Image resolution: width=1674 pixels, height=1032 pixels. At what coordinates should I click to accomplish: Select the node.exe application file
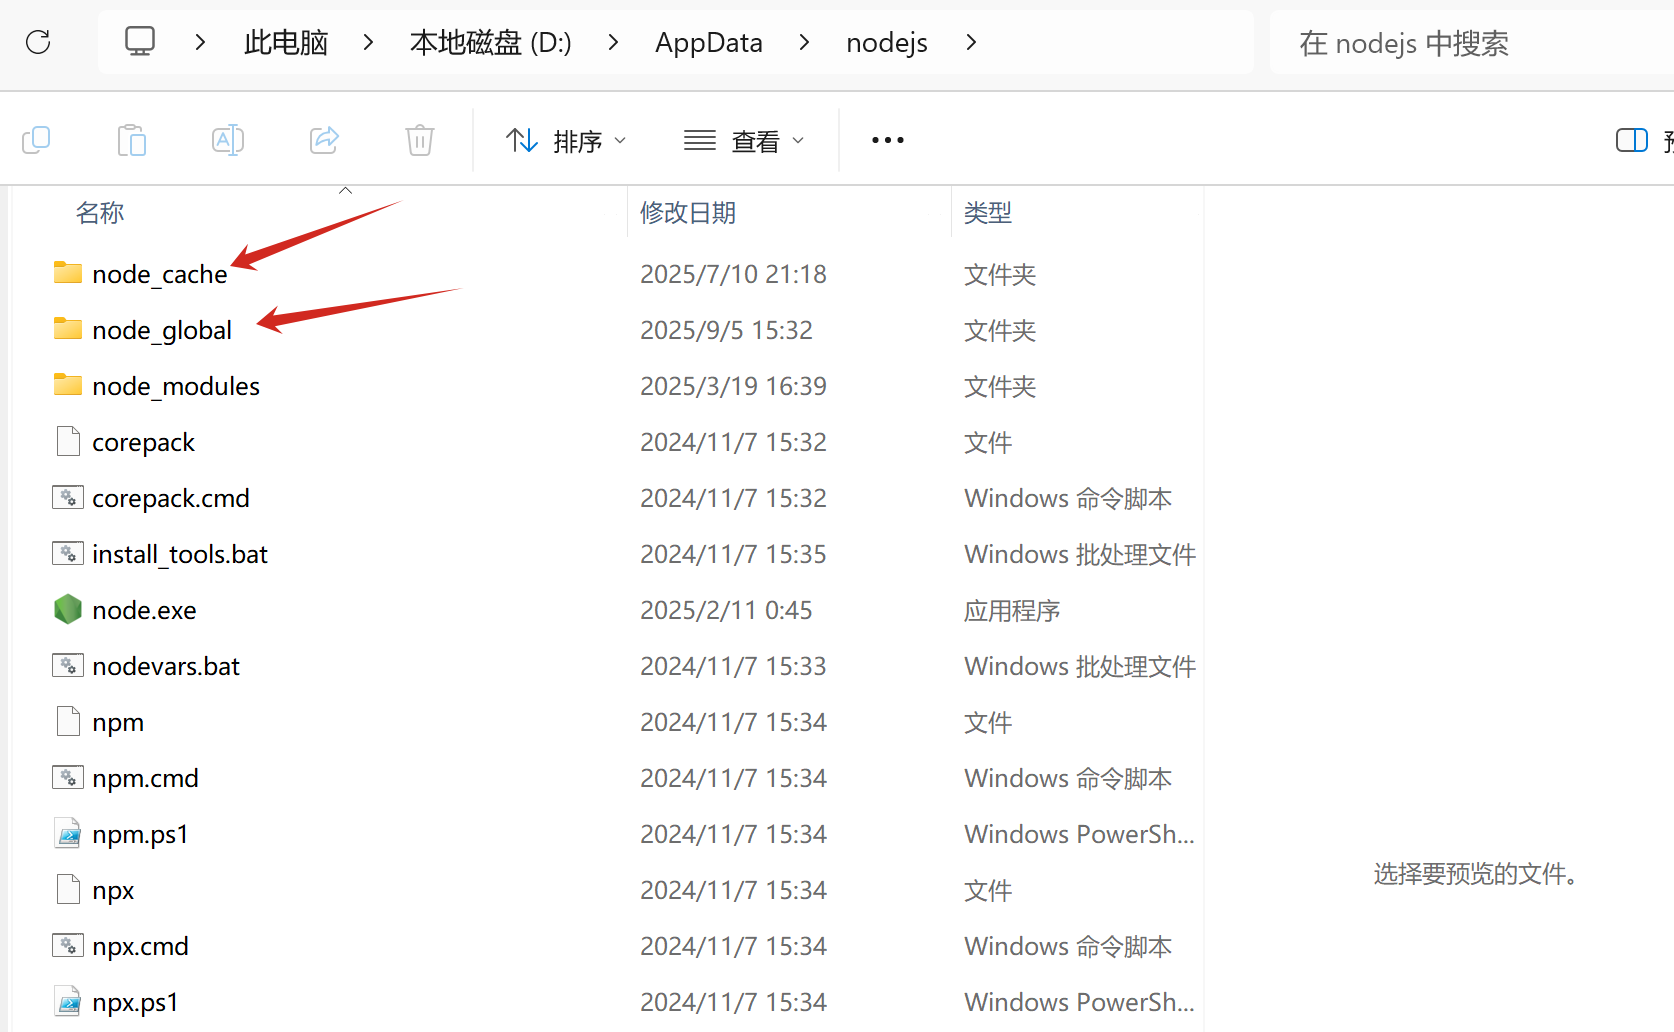[x=144, y=610]
